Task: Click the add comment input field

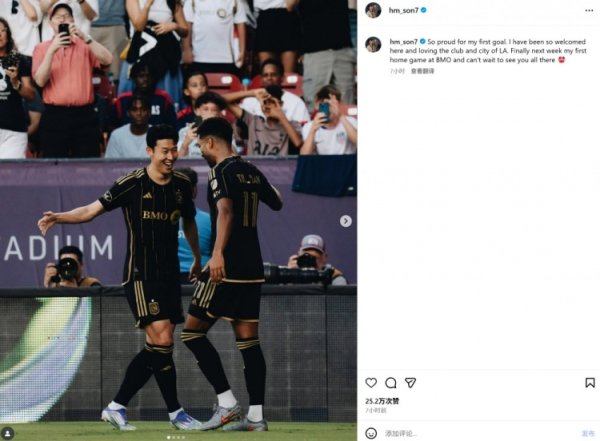Action: (480, 433)
